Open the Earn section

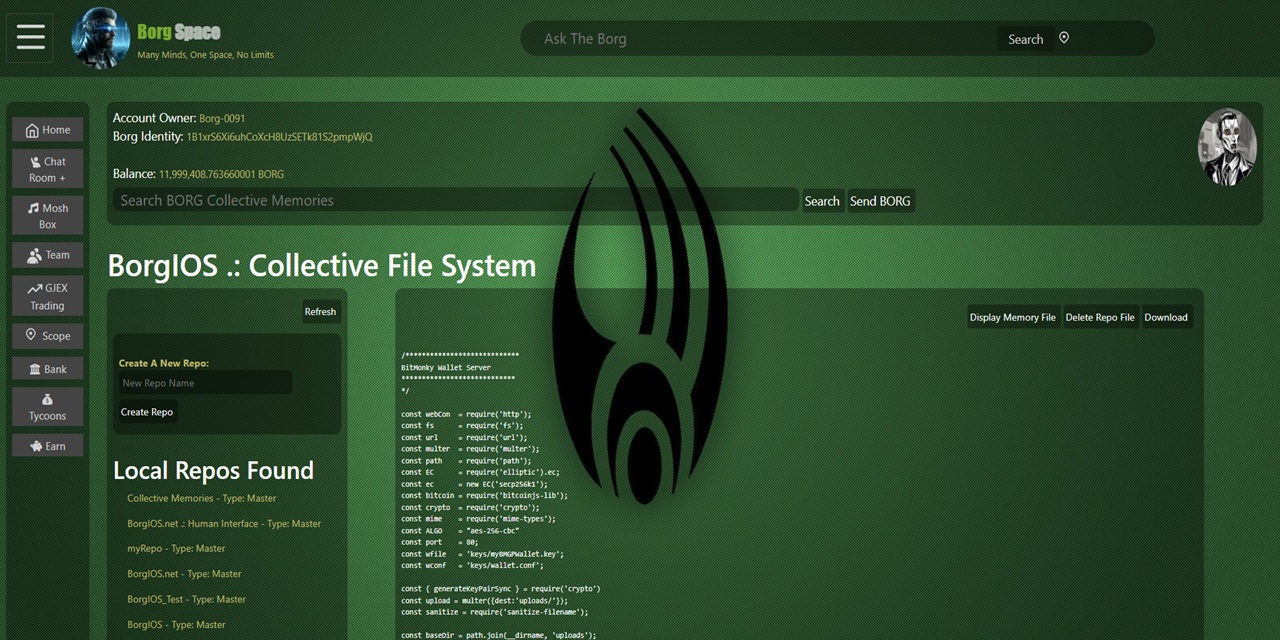48,446
